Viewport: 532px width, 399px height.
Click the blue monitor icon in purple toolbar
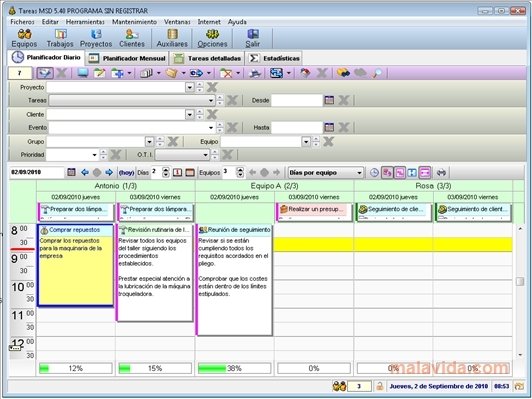click(83, 73)
